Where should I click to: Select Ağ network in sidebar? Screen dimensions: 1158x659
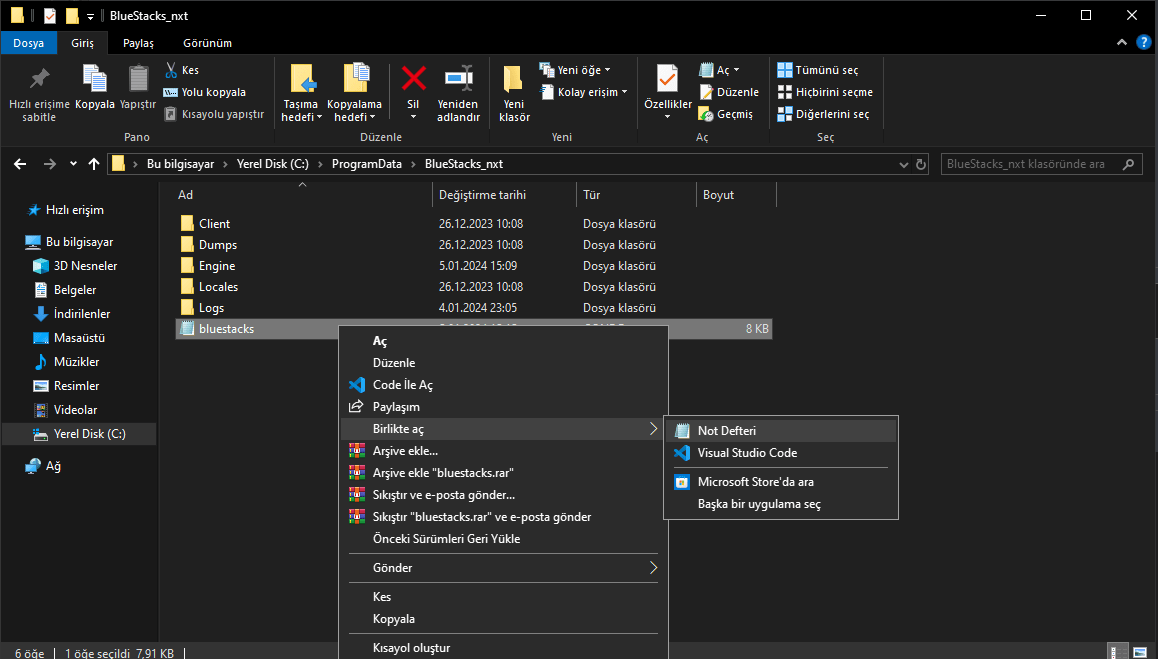(x=53, y=466)
